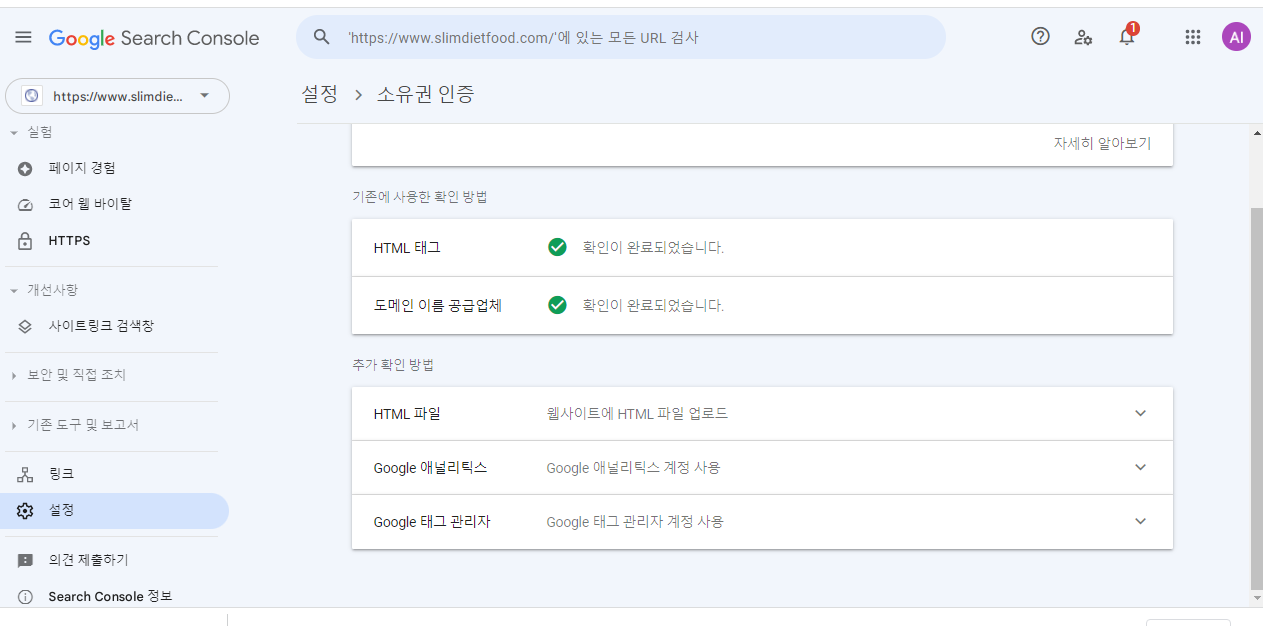Click the 소유권 인증 breadcrumb
This screenshot has width=1263, height=626.
[425, 94]
